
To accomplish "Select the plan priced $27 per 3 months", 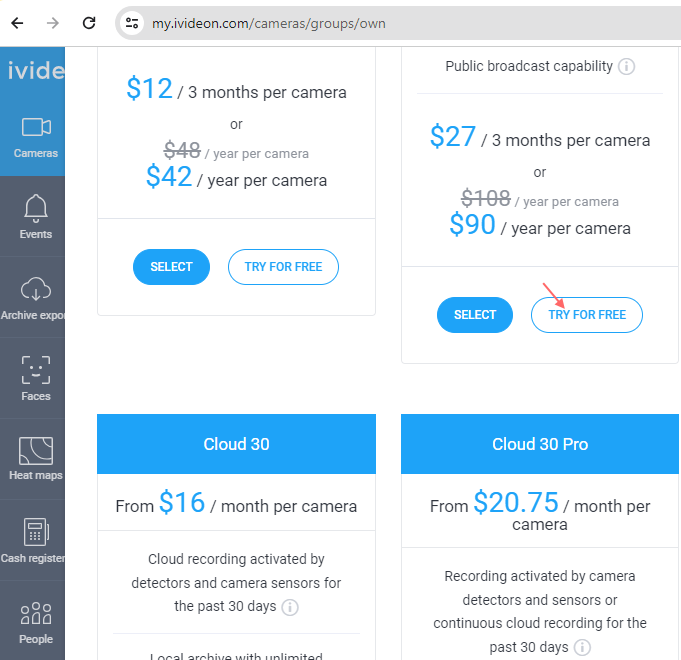I will tap(475, 315).
